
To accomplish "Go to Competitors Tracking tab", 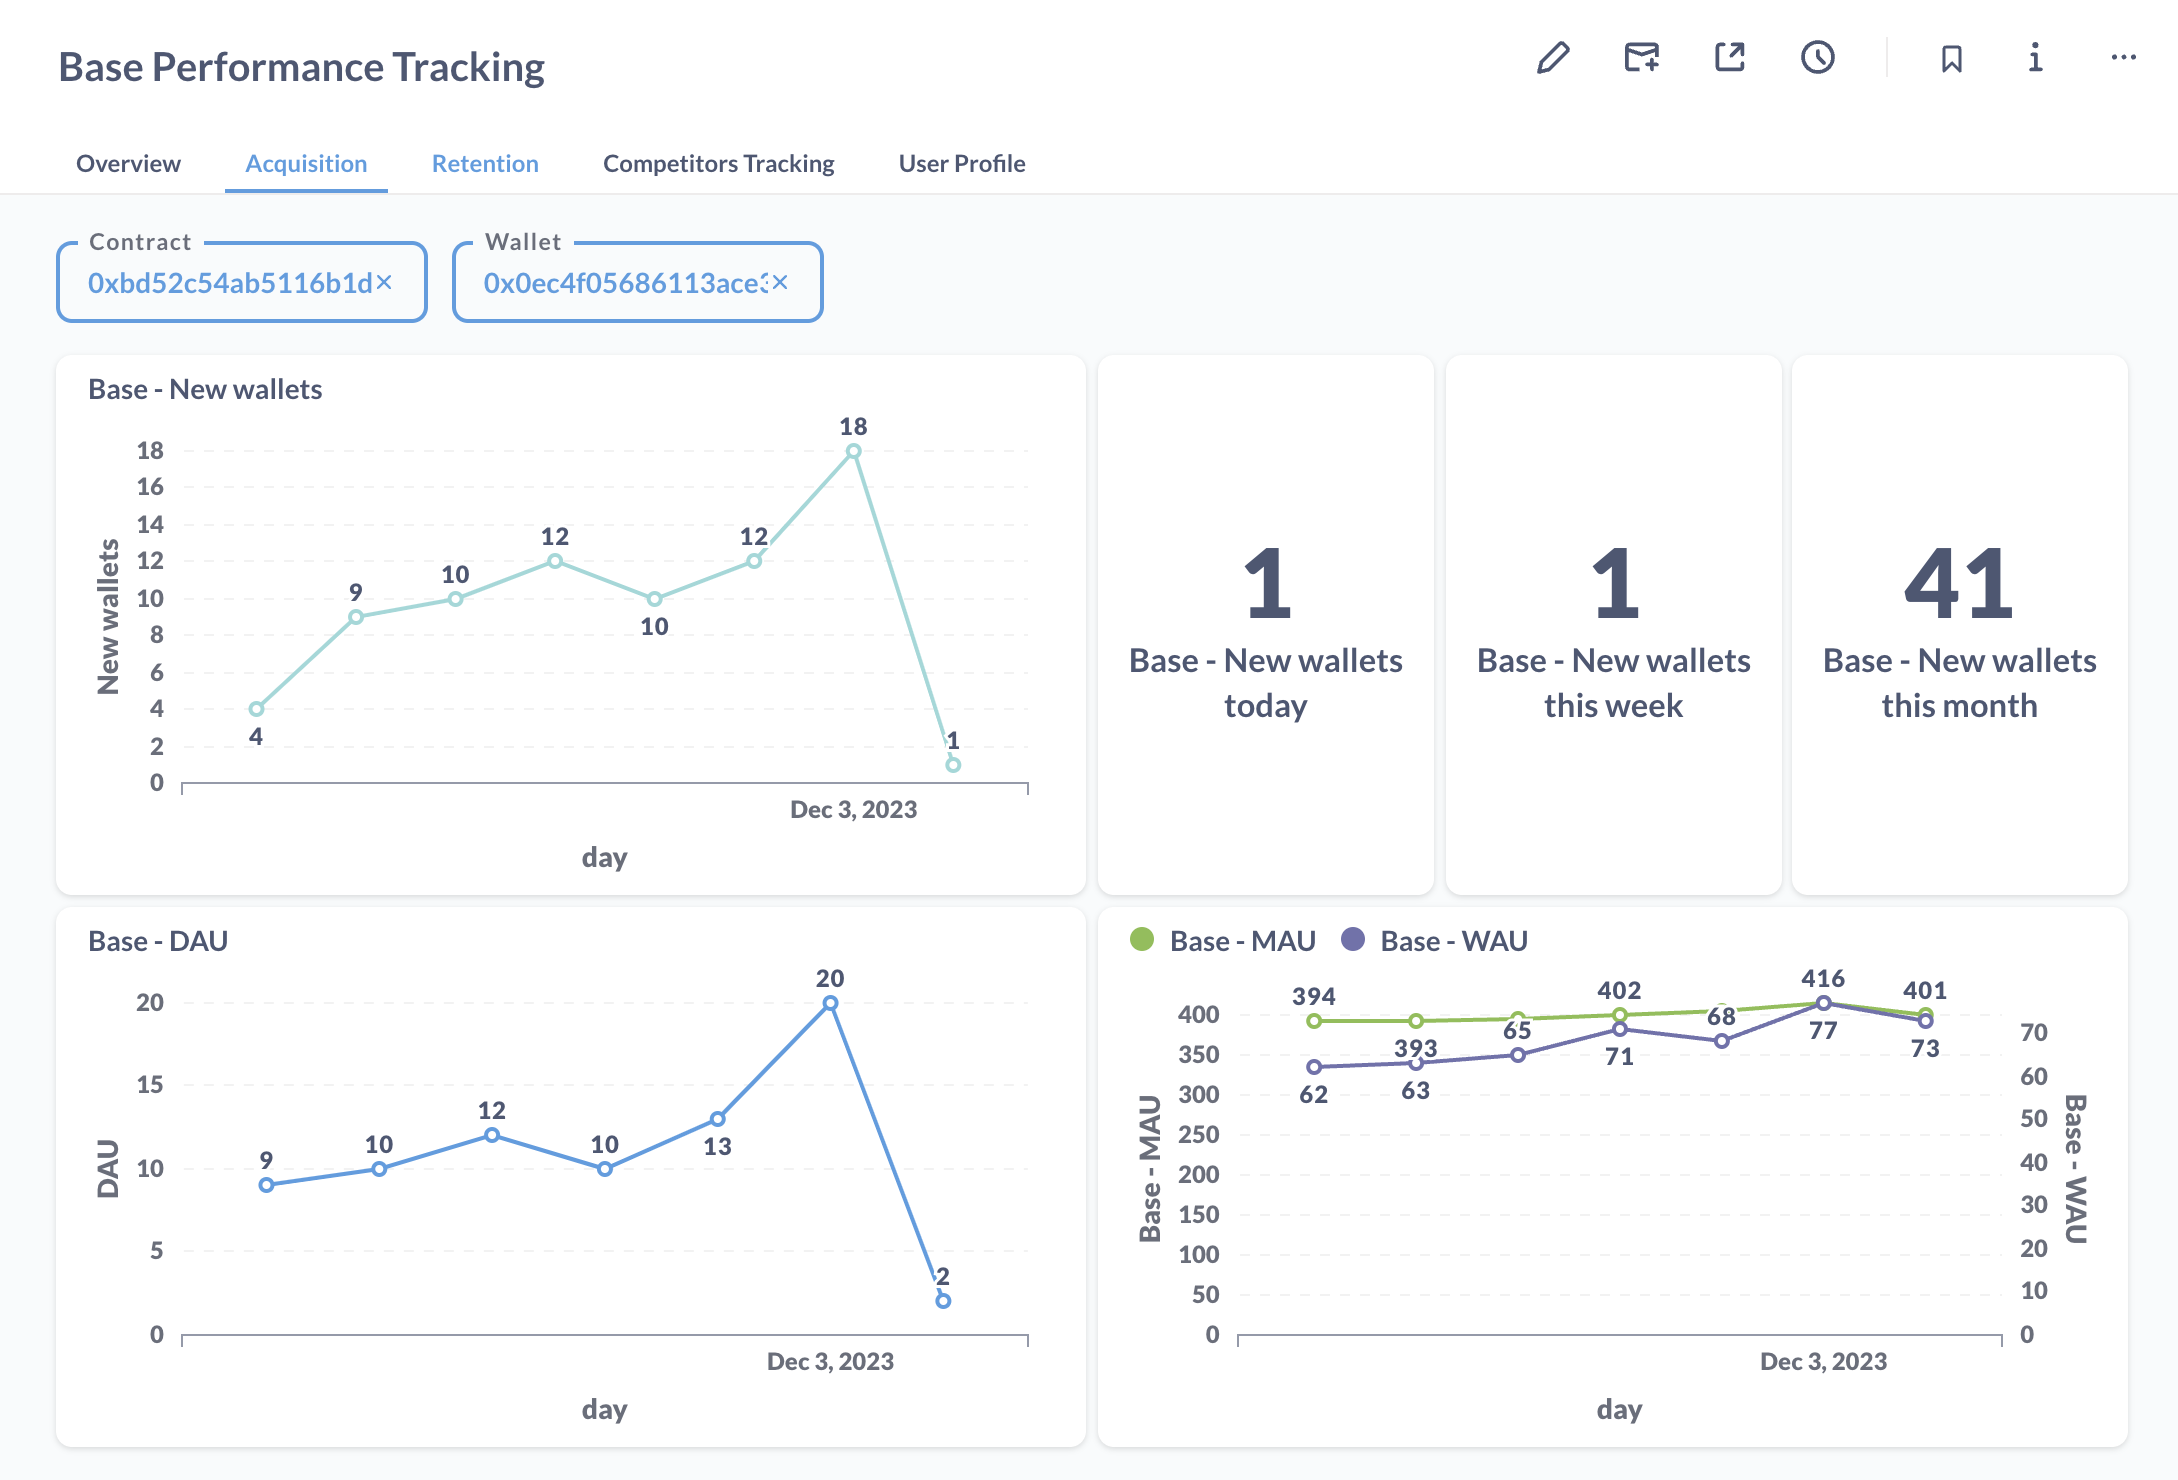I will click(718, 163).
